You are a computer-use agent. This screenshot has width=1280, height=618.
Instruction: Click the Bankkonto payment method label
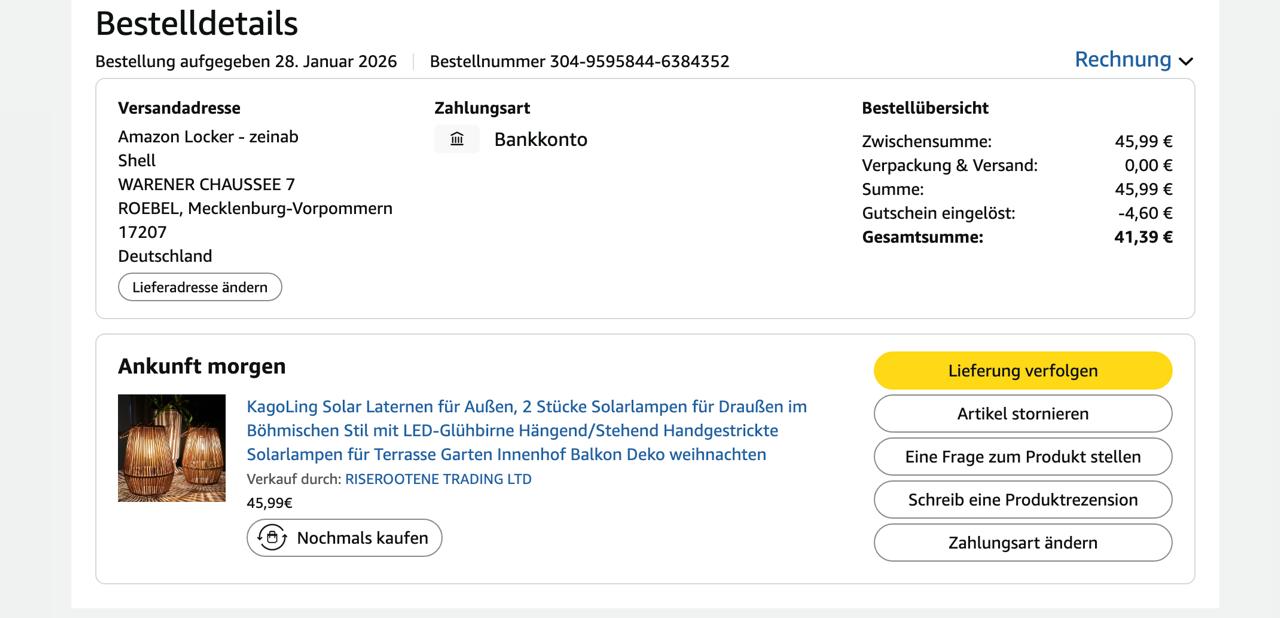540,140
